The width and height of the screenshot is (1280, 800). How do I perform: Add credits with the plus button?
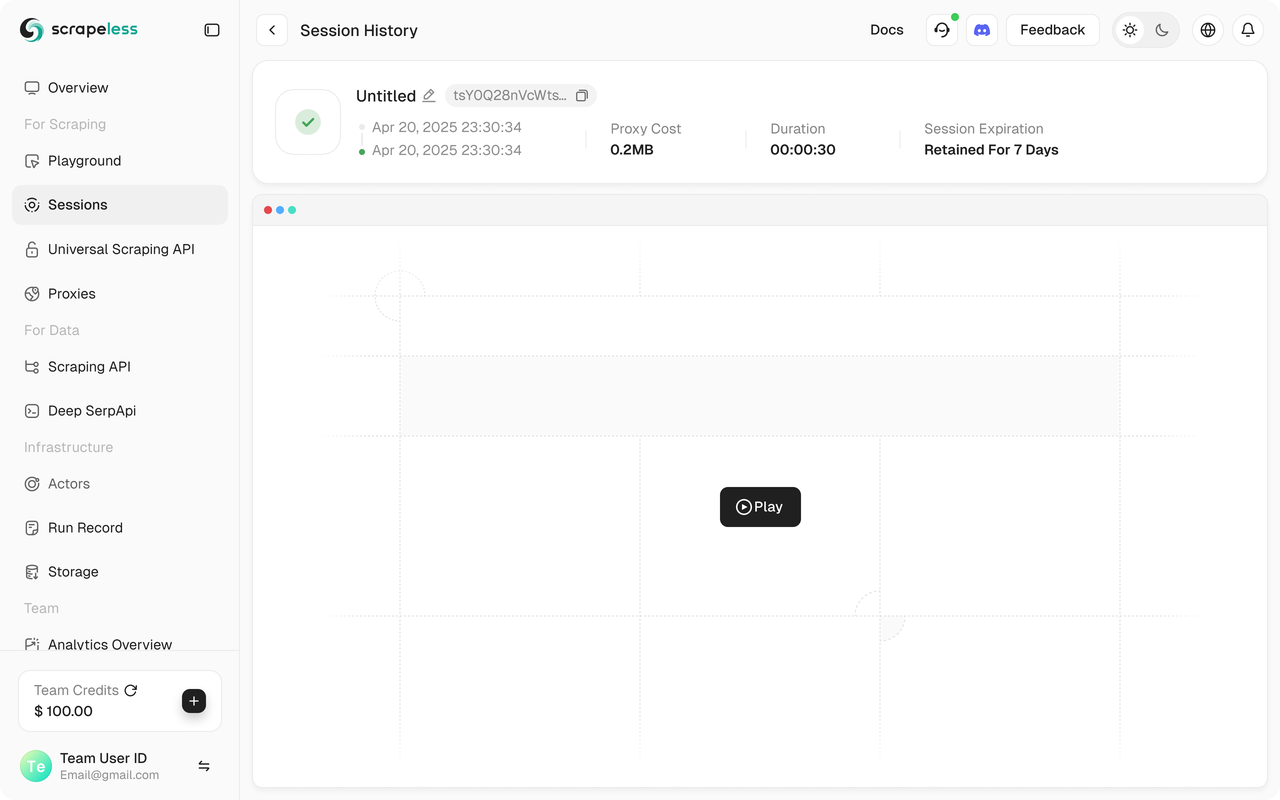(x=194, y=701)
